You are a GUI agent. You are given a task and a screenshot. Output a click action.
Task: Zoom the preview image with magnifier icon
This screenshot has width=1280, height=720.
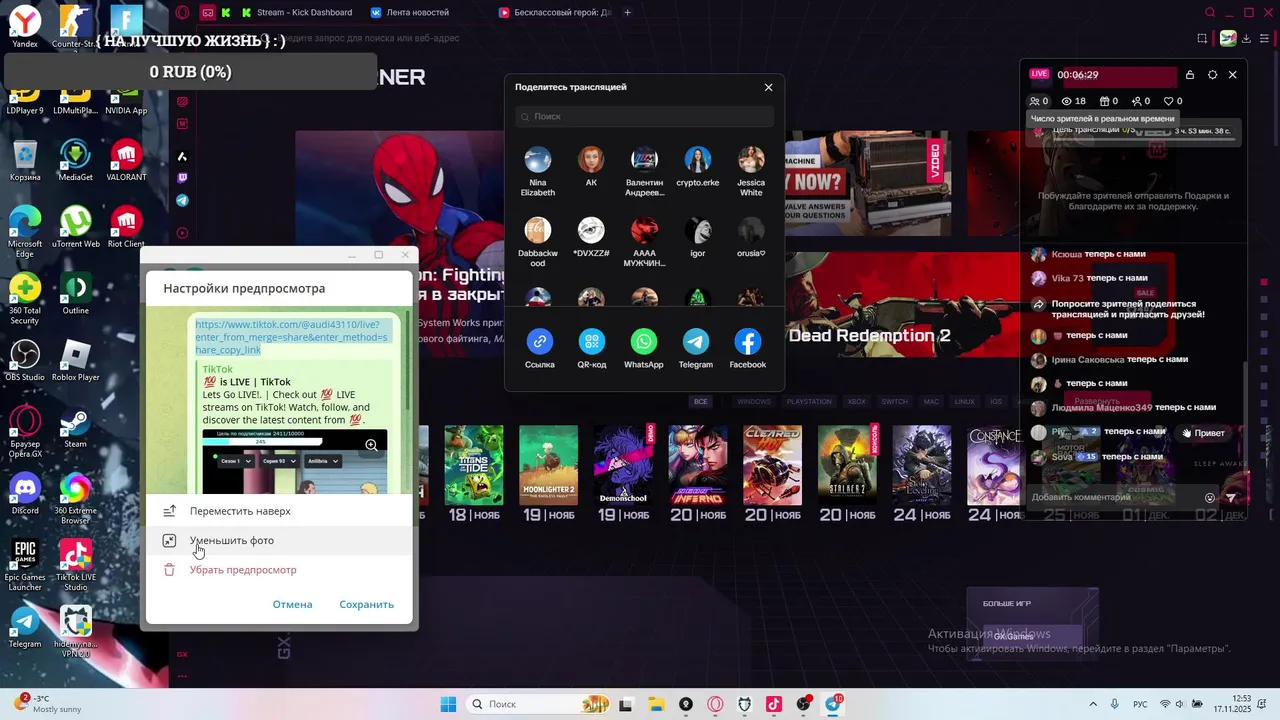371,445
